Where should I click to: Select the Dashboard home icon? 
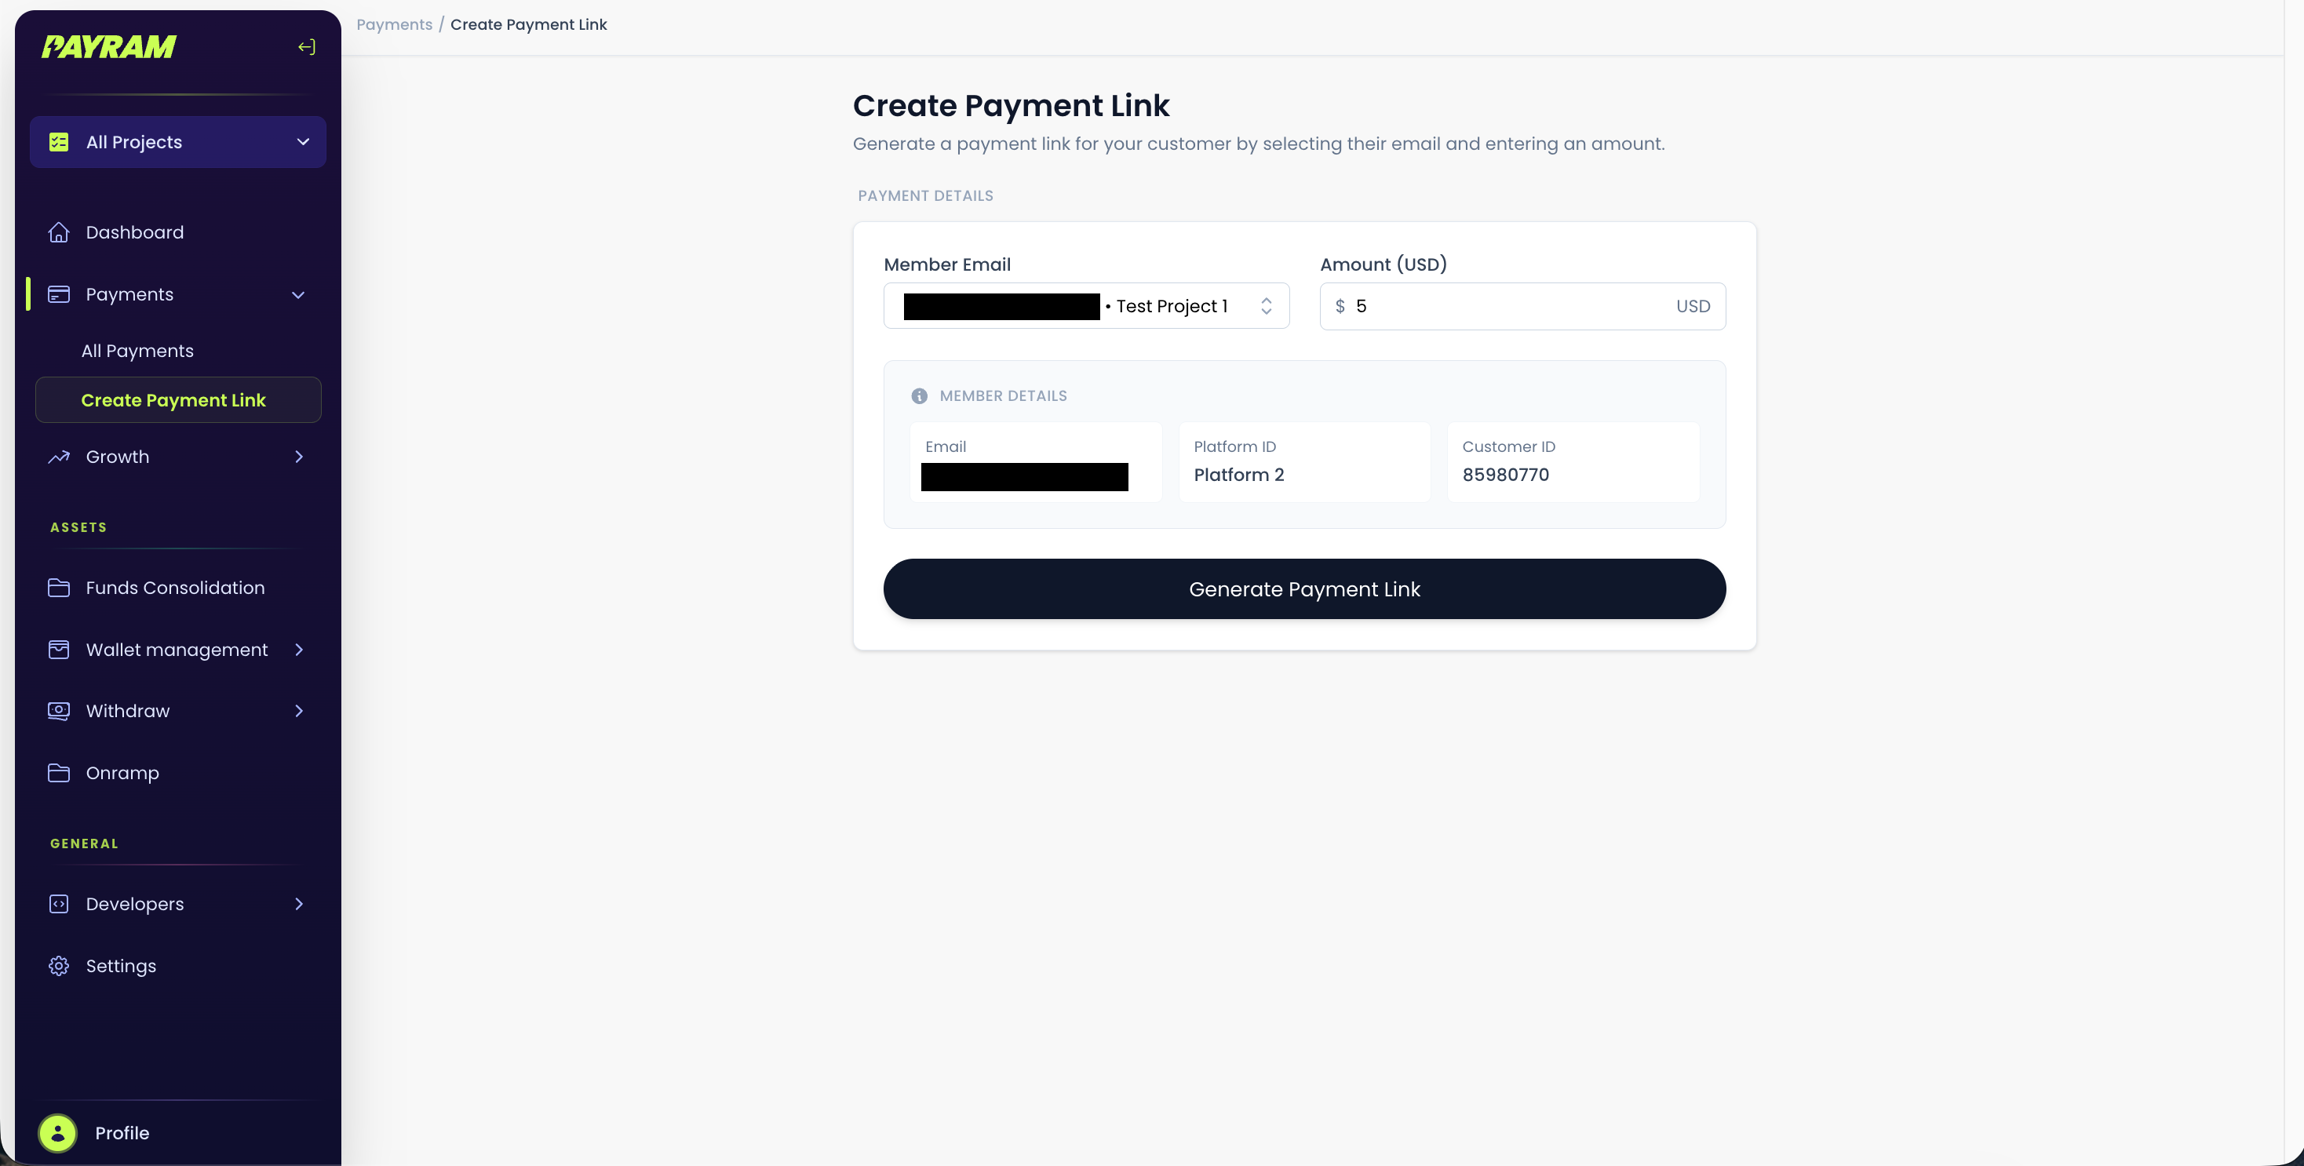[x=59, y=231]
